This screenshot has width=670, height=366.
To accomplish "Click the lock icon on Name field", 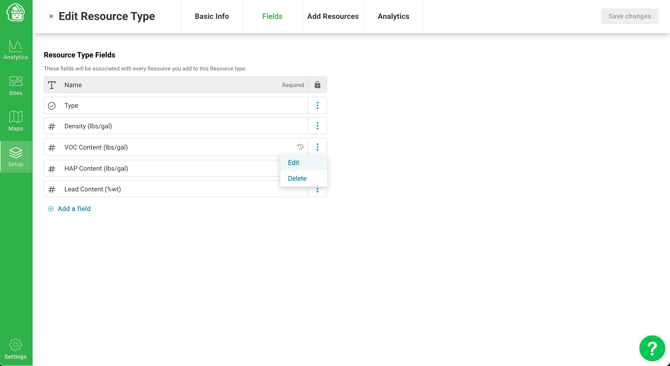I will [x=317, y=85].
